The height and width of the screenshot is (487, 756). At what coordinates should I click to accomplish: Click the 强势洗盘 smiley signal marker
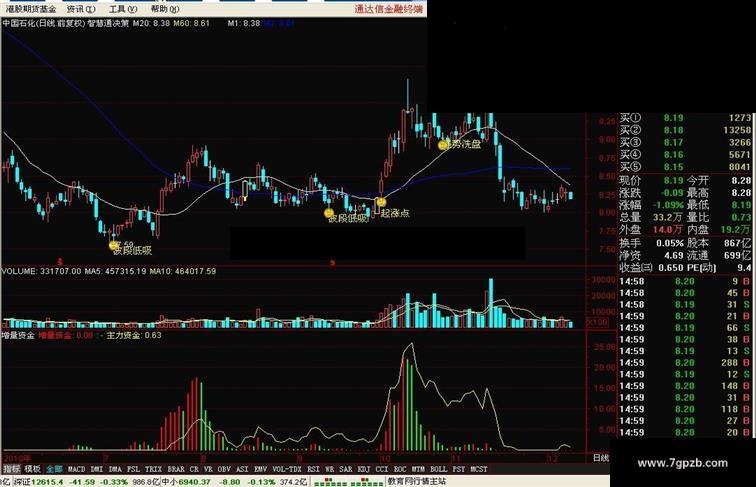[443, 144]
